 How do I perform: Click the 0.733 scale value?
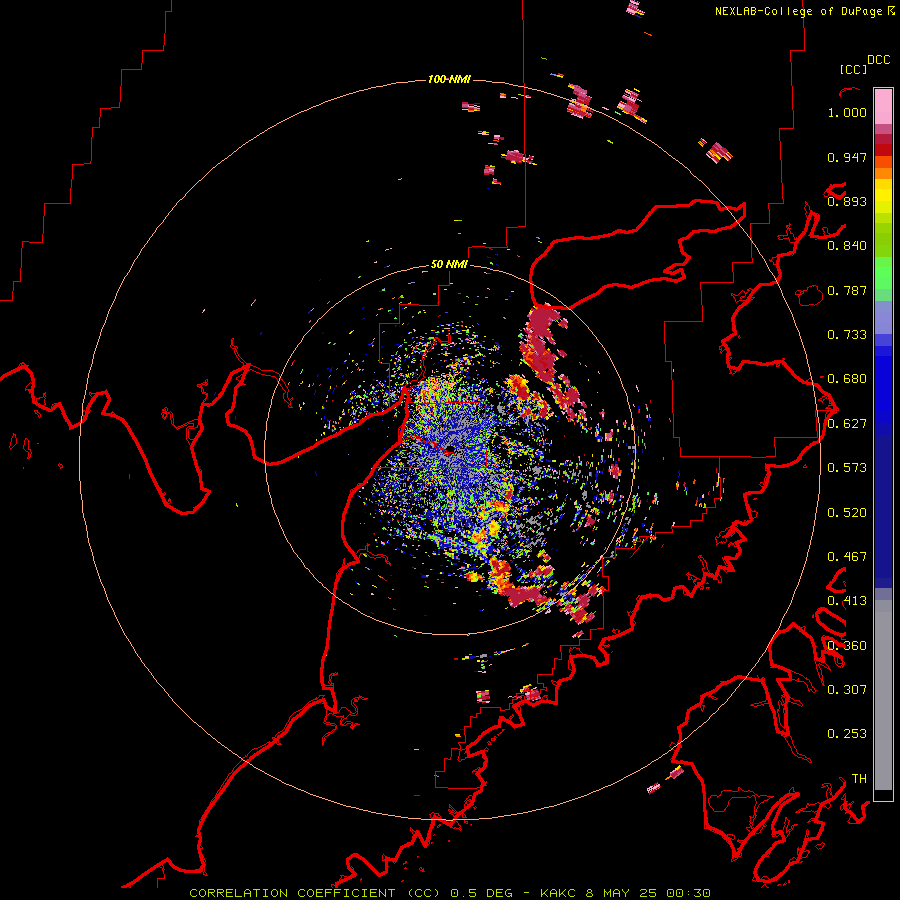click(847, 335)
